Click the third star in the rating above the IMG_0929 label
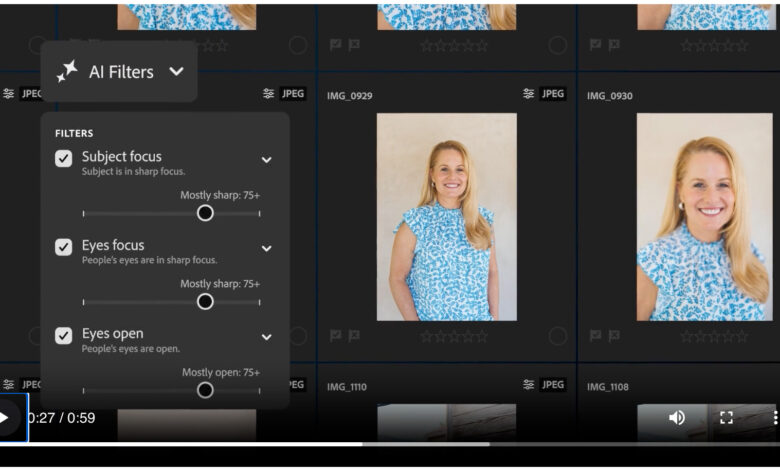This screenshot has height=470, width=780. point(454,46)
